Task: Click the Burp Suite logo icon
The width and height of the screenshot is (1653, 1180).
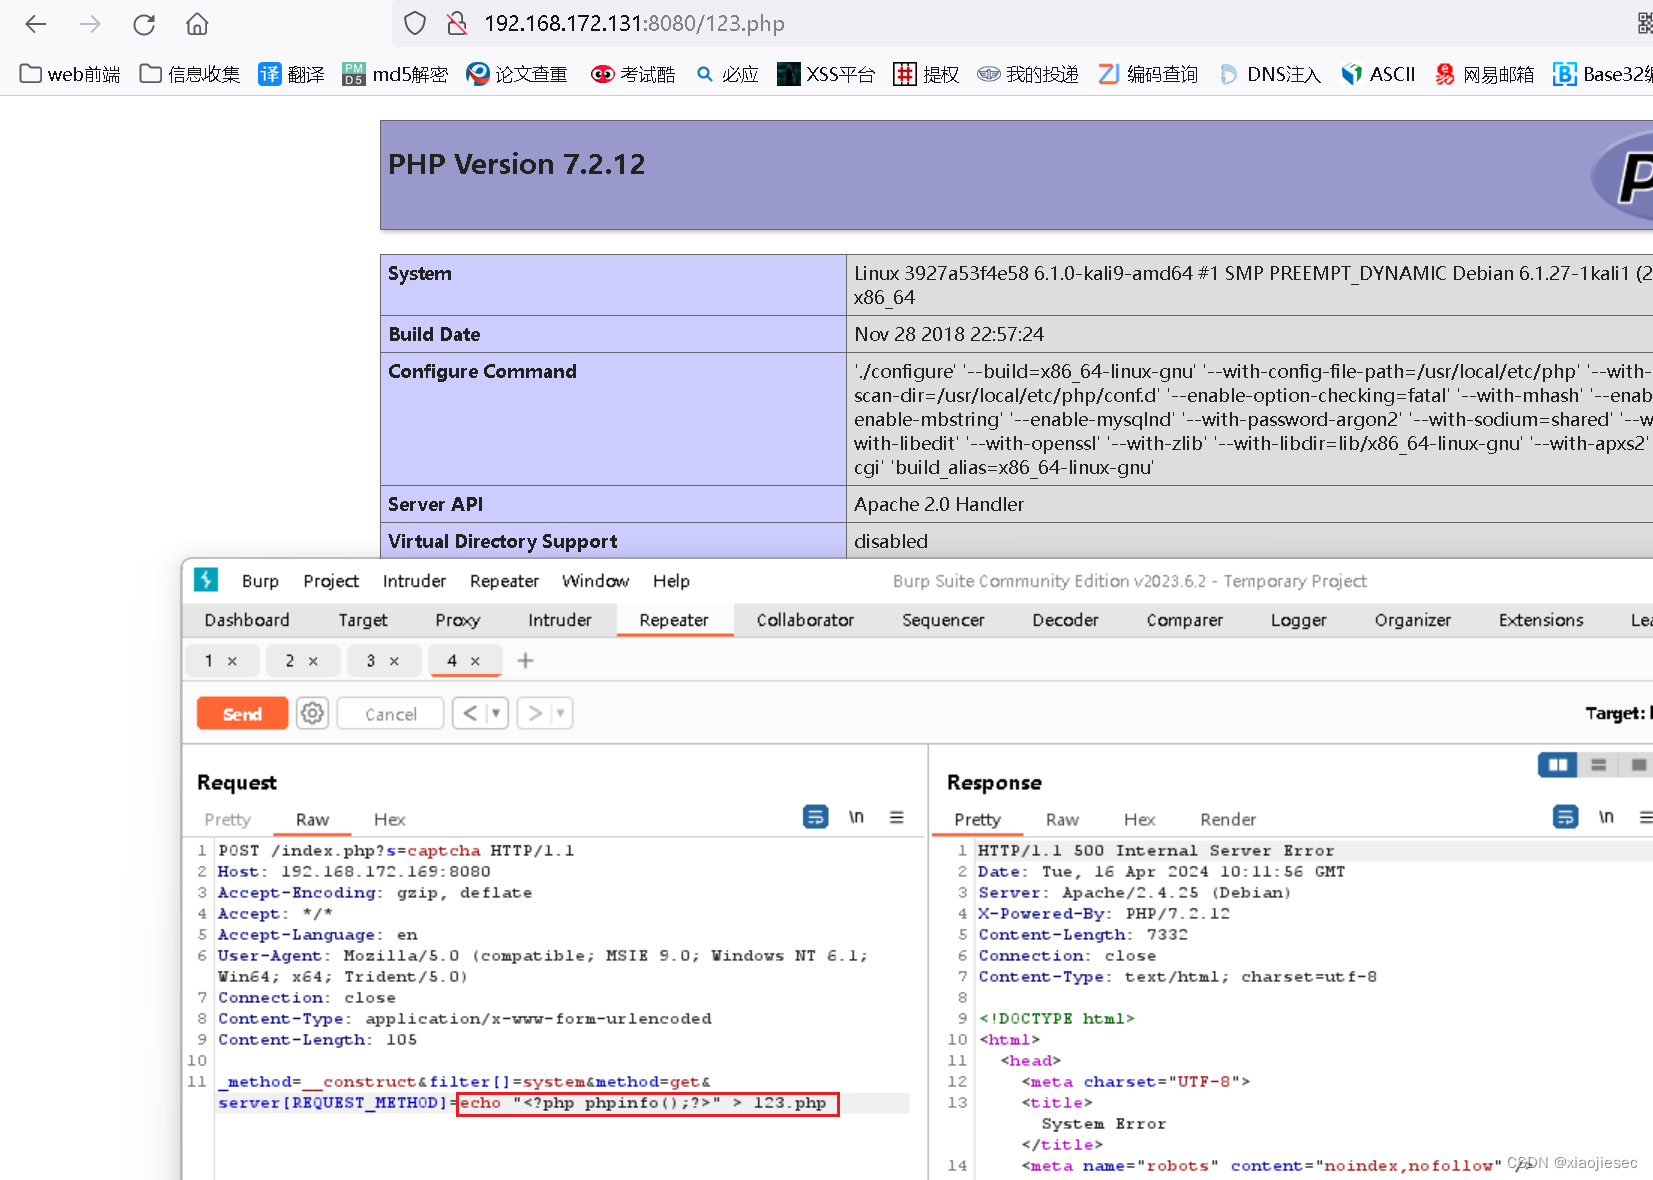Action: [x=205, y=580]
